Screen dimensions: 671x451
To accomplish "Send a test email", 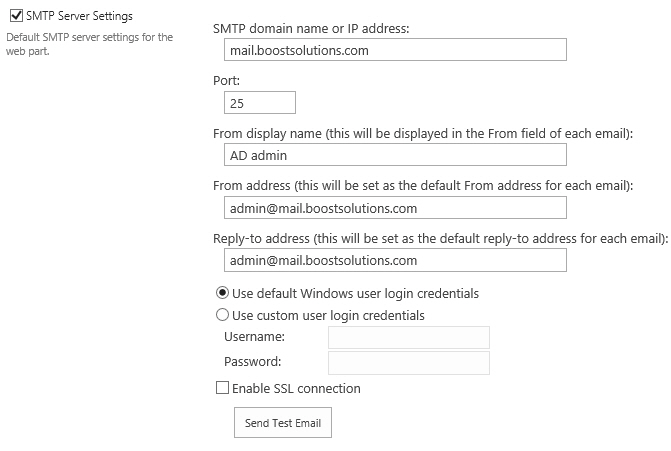I will 283,422.
